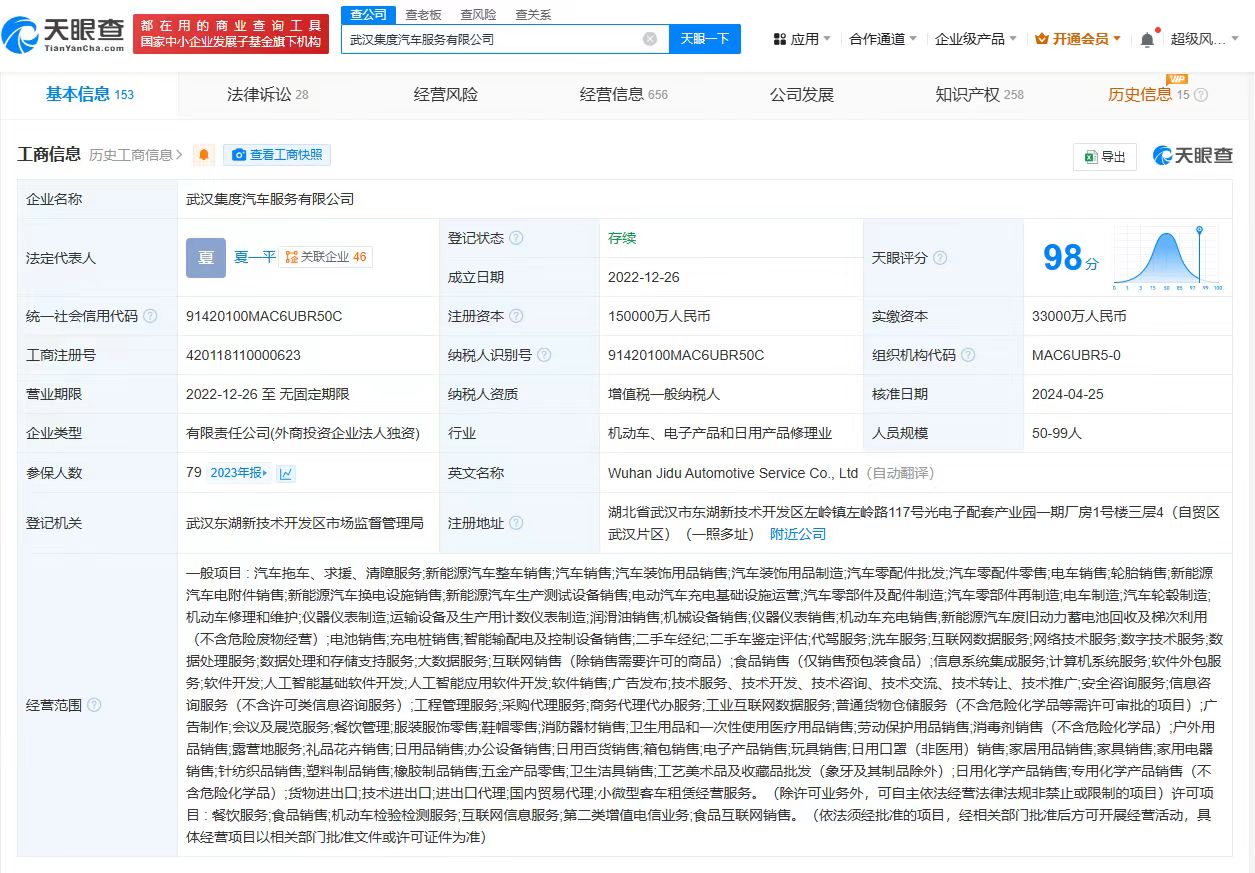Click the help icon beside 统一社会信用代码
Image resolution: width=1255 pixels, height=873 pixels.
[x=150, y=316]
